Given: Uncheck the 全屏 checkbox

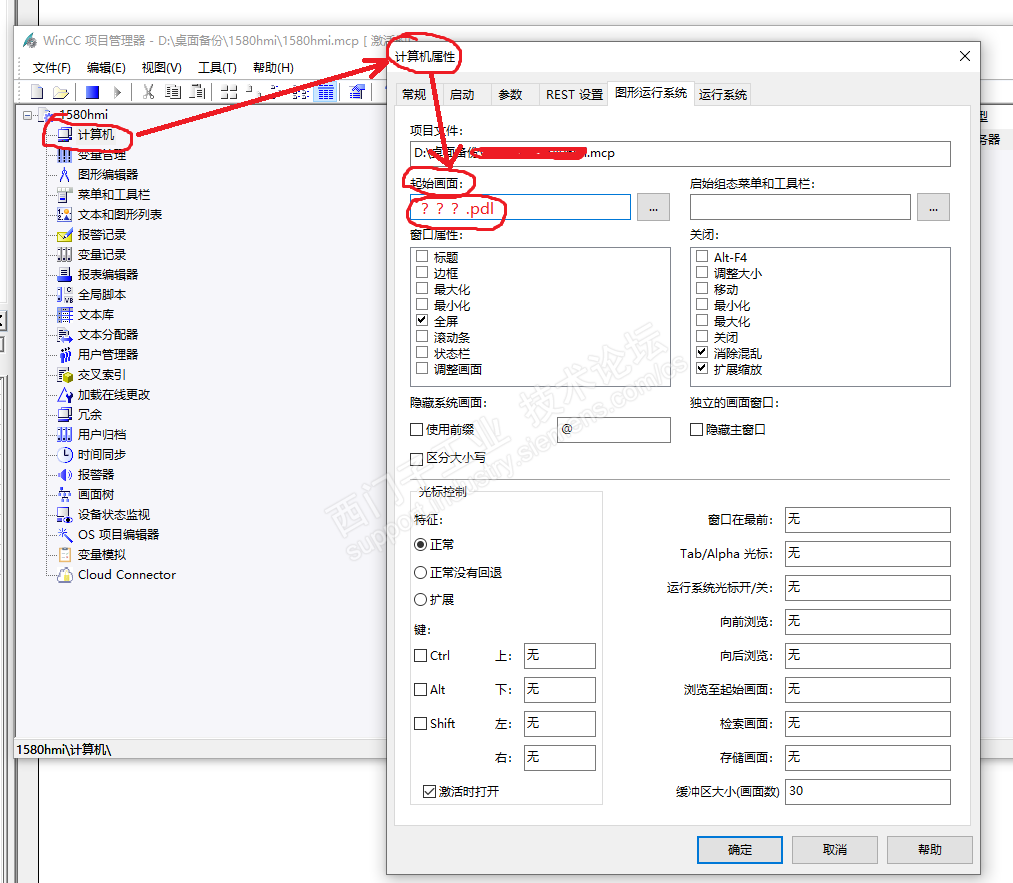Looking at the screenshot, I should click(422, 320).
